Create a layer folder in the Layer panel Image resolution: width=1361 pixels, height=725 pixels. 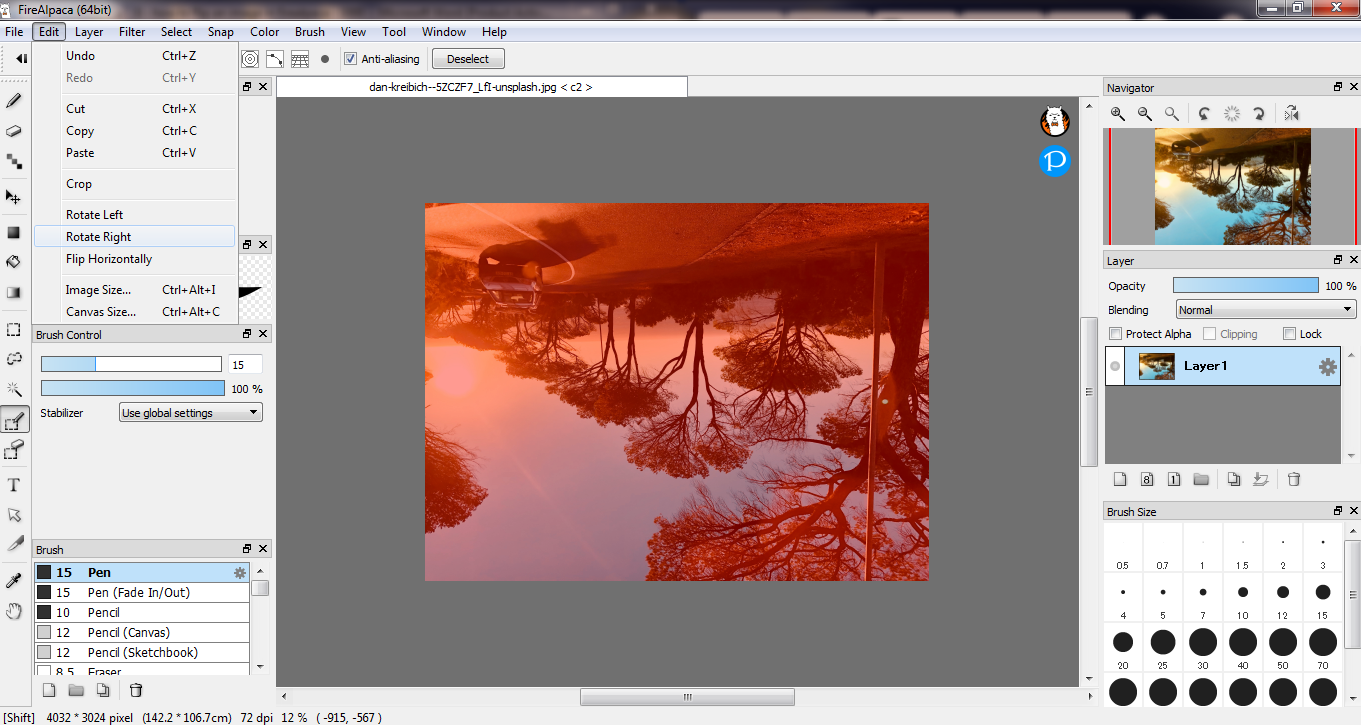pyautogui.click(x=1201, y=480)
